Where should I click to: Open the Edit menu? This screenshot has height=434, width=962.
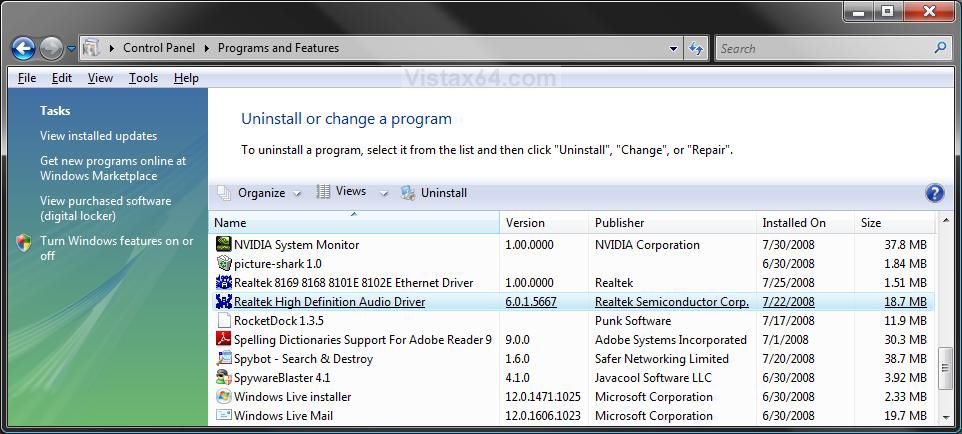point(61,78)
